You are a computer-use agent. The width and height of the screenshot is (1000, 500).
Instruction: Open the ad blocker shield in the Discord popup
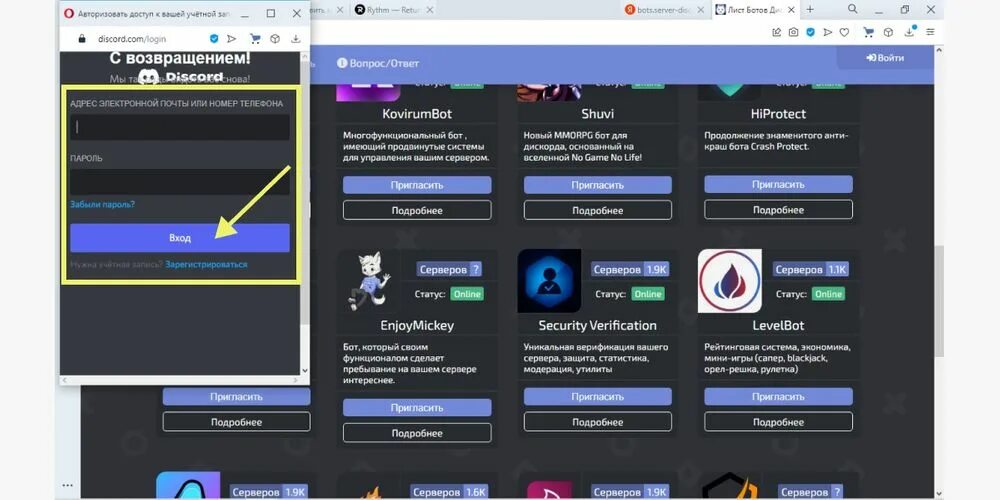pos(214,39)
